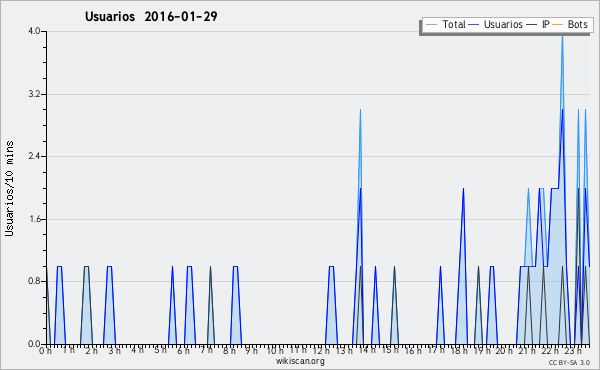Click the 4.0 y-axis label
The width and height of the screenshot is (600, 370).
click(x=34, y=31)
